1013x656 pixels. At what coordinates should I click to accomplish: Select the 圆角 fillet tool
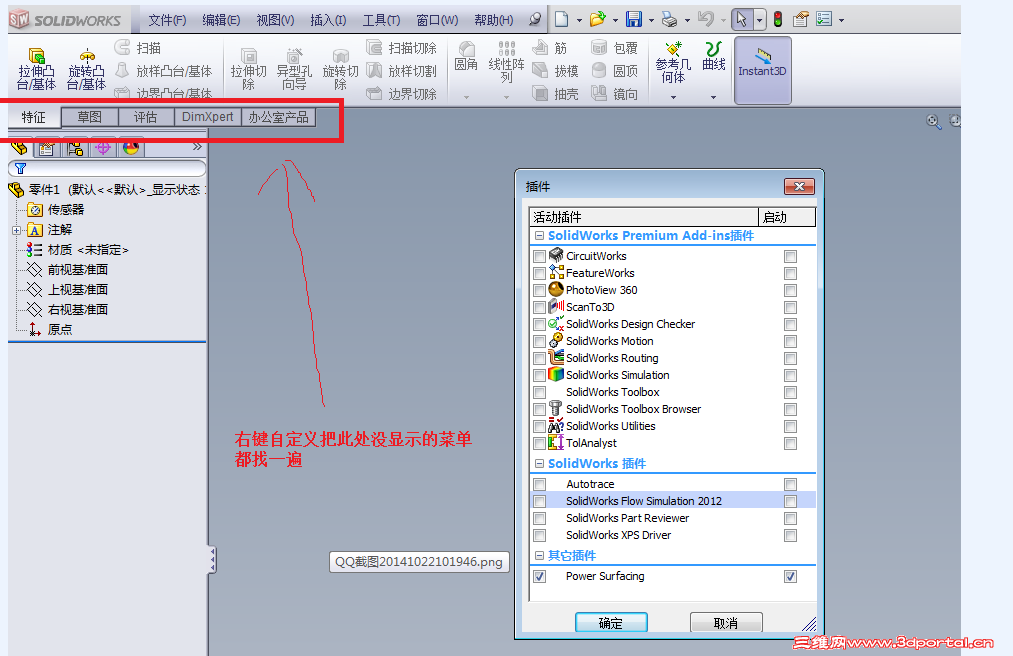pos(466,56)
